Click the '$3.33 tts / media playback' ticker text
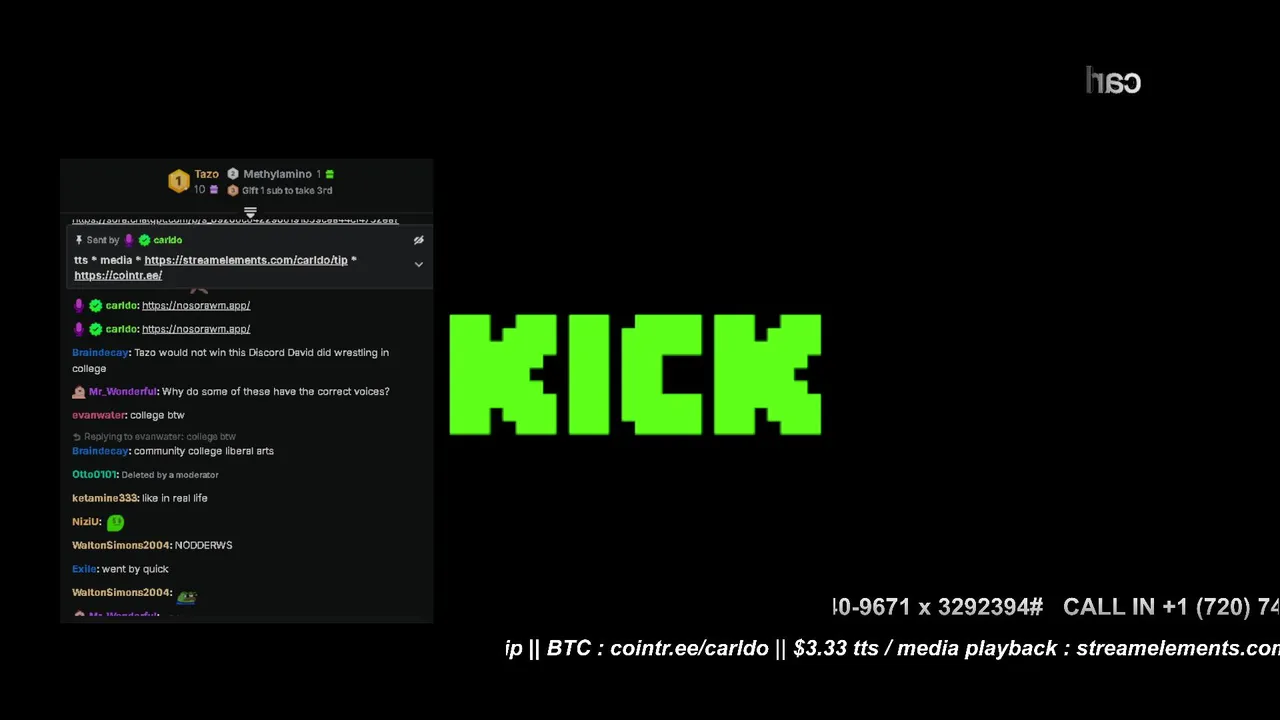 click(926, 649)
